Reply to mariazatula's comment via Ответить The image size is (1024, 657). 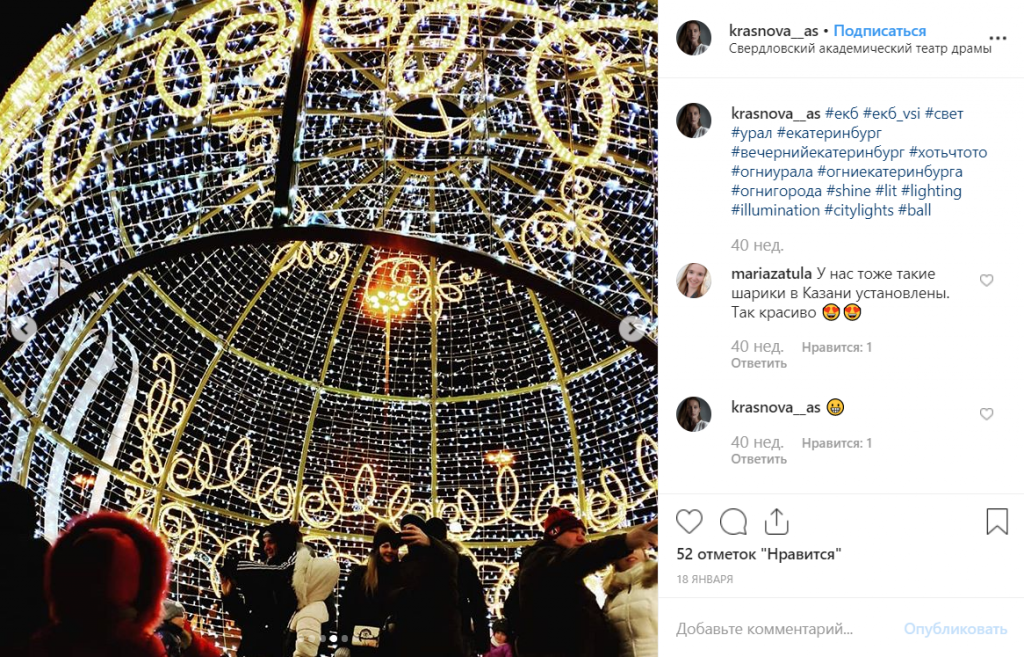759,363
